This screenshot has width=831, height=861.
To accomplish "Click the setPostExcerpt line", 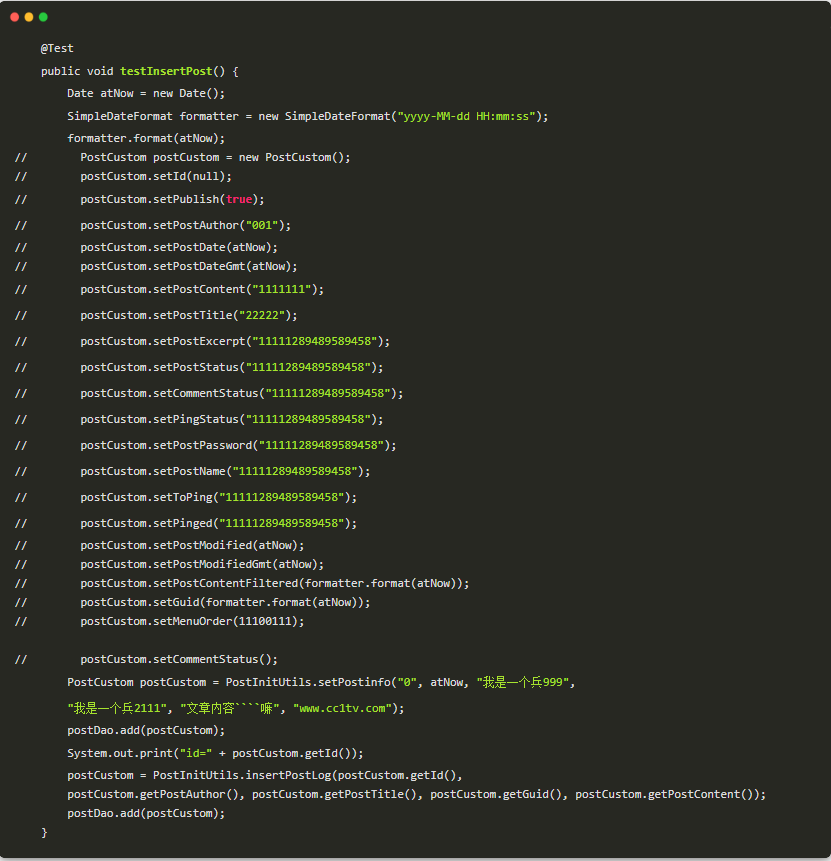I will (235, 342).
